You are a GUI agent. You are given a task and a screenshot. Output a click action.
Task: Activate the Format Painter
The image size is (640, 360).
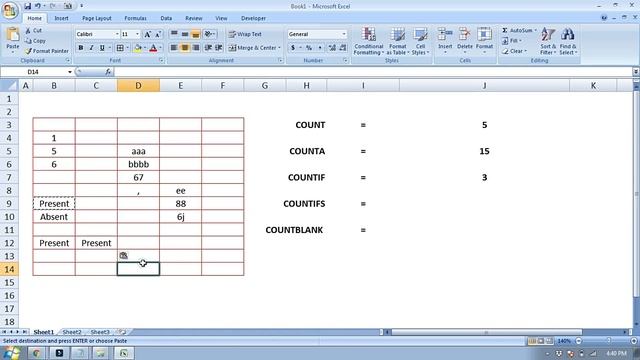(47, 51)
